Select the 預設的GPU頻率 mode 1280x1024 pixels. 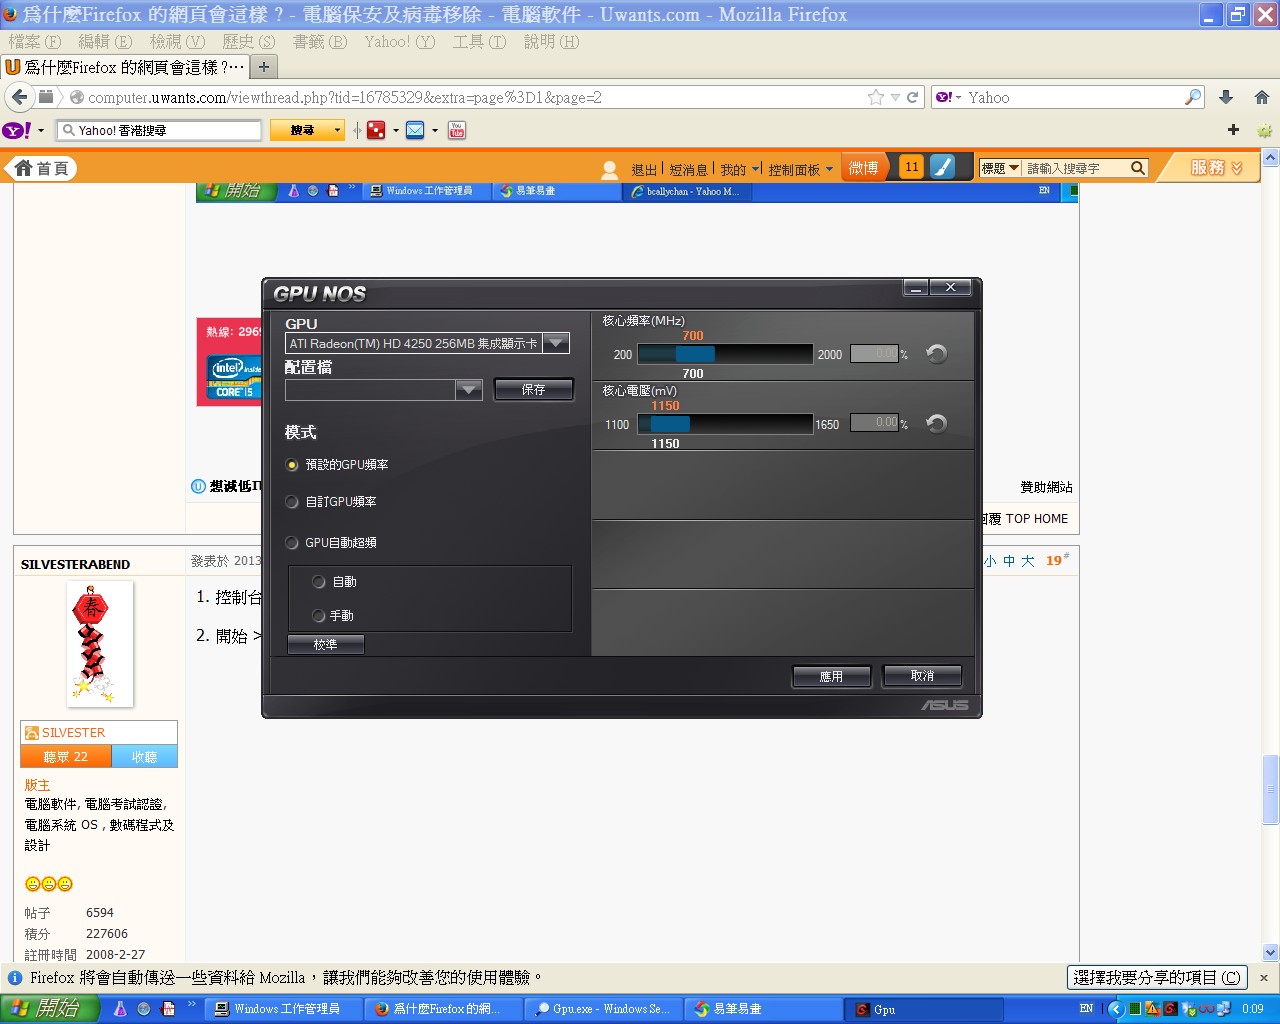292,465
